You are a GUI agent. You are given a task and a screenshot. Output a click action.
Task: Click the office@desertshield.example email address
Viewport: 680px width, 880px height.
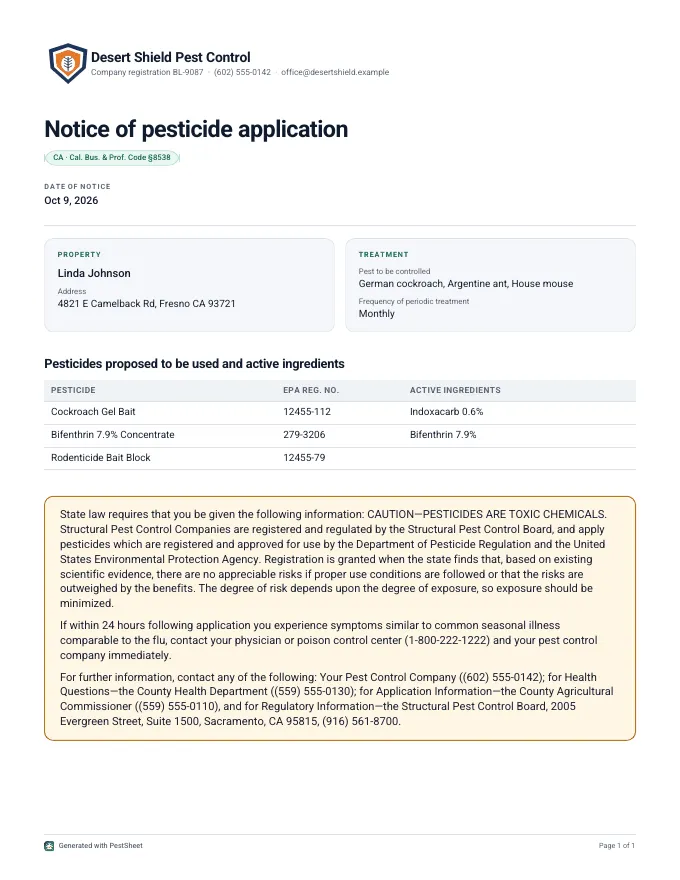coord(335,72)
